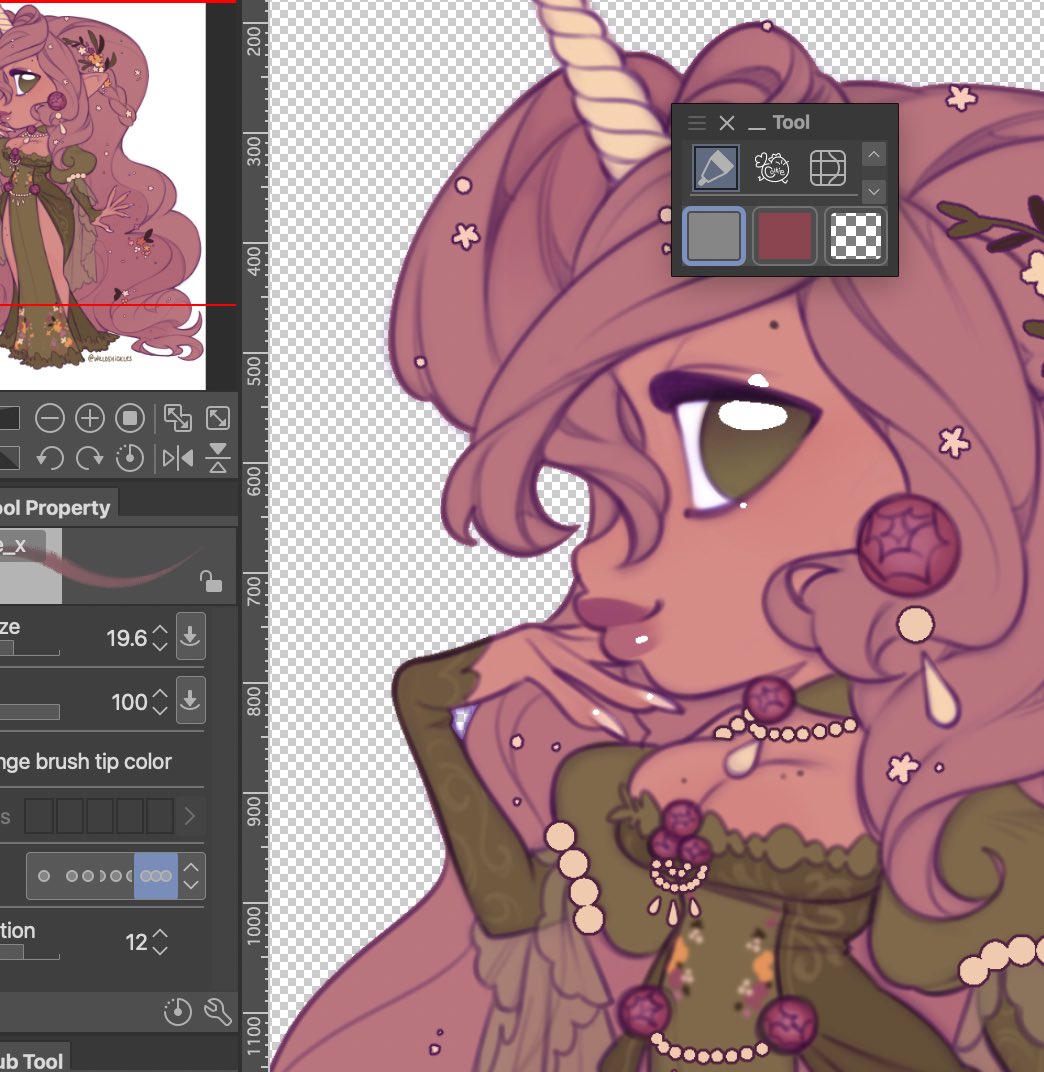Select the dark red sub color swatch

pos(785,237)
